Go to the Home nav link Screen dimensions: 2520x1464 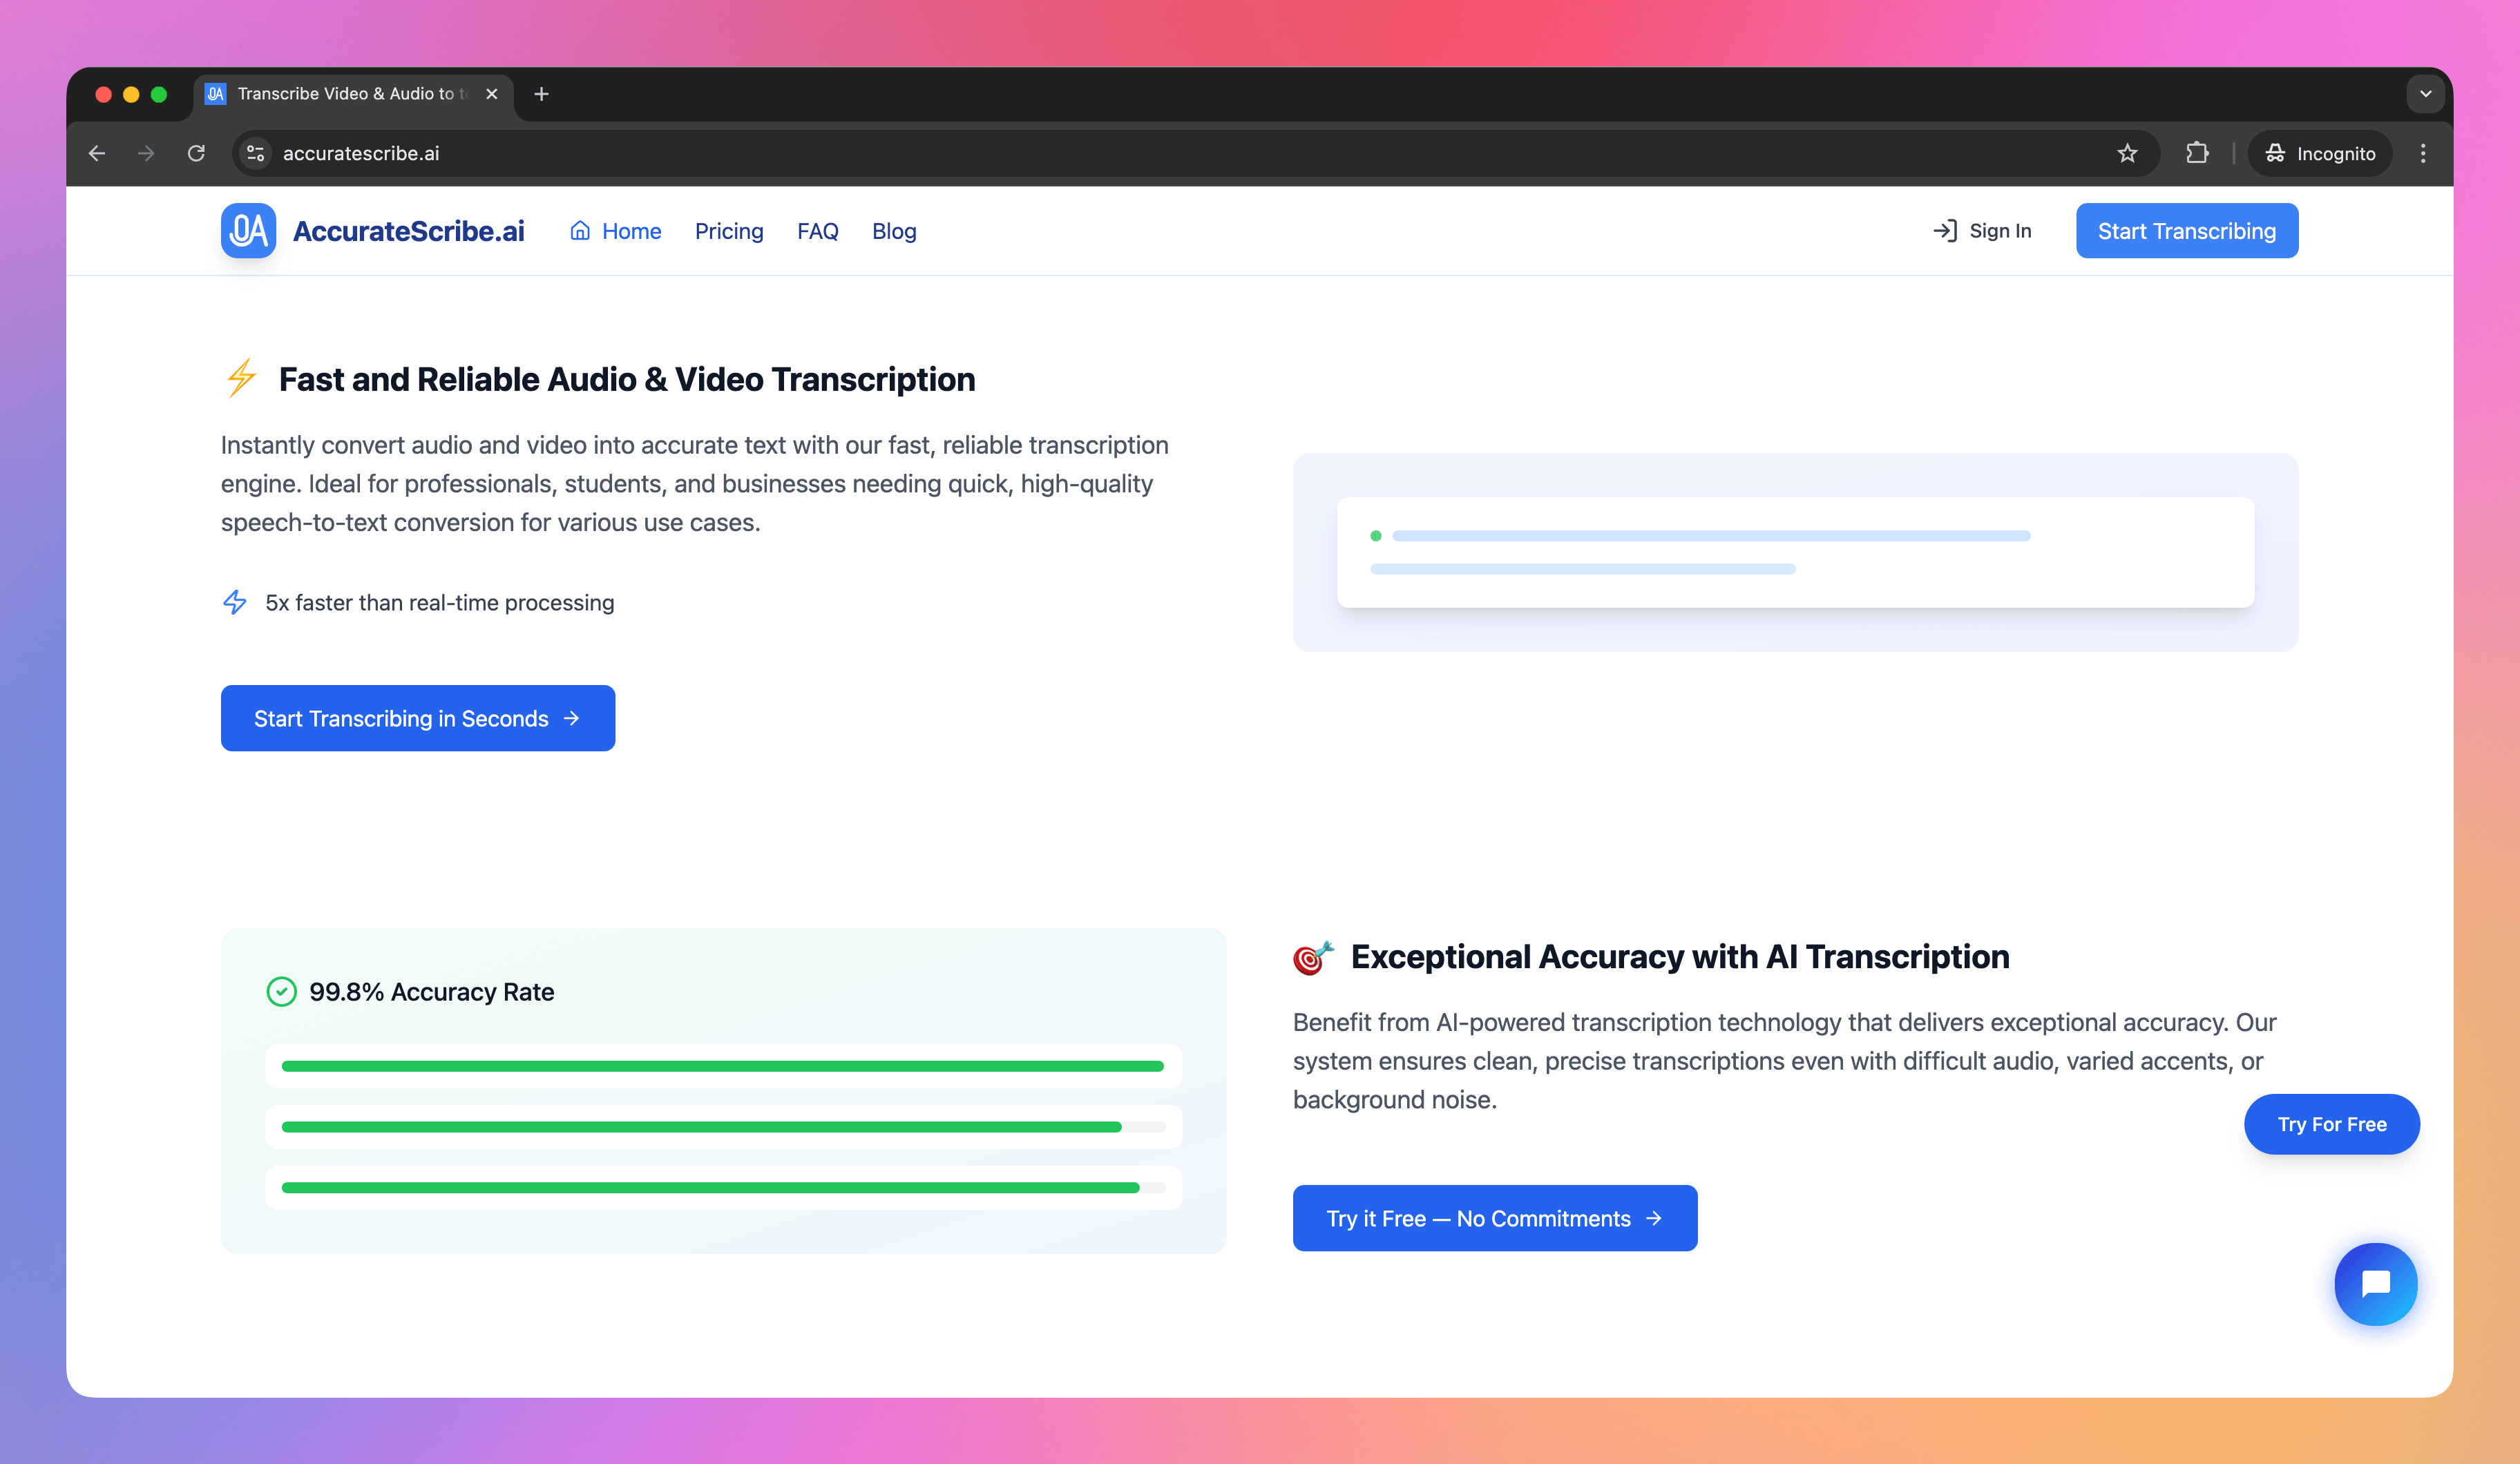pos(615,231)
